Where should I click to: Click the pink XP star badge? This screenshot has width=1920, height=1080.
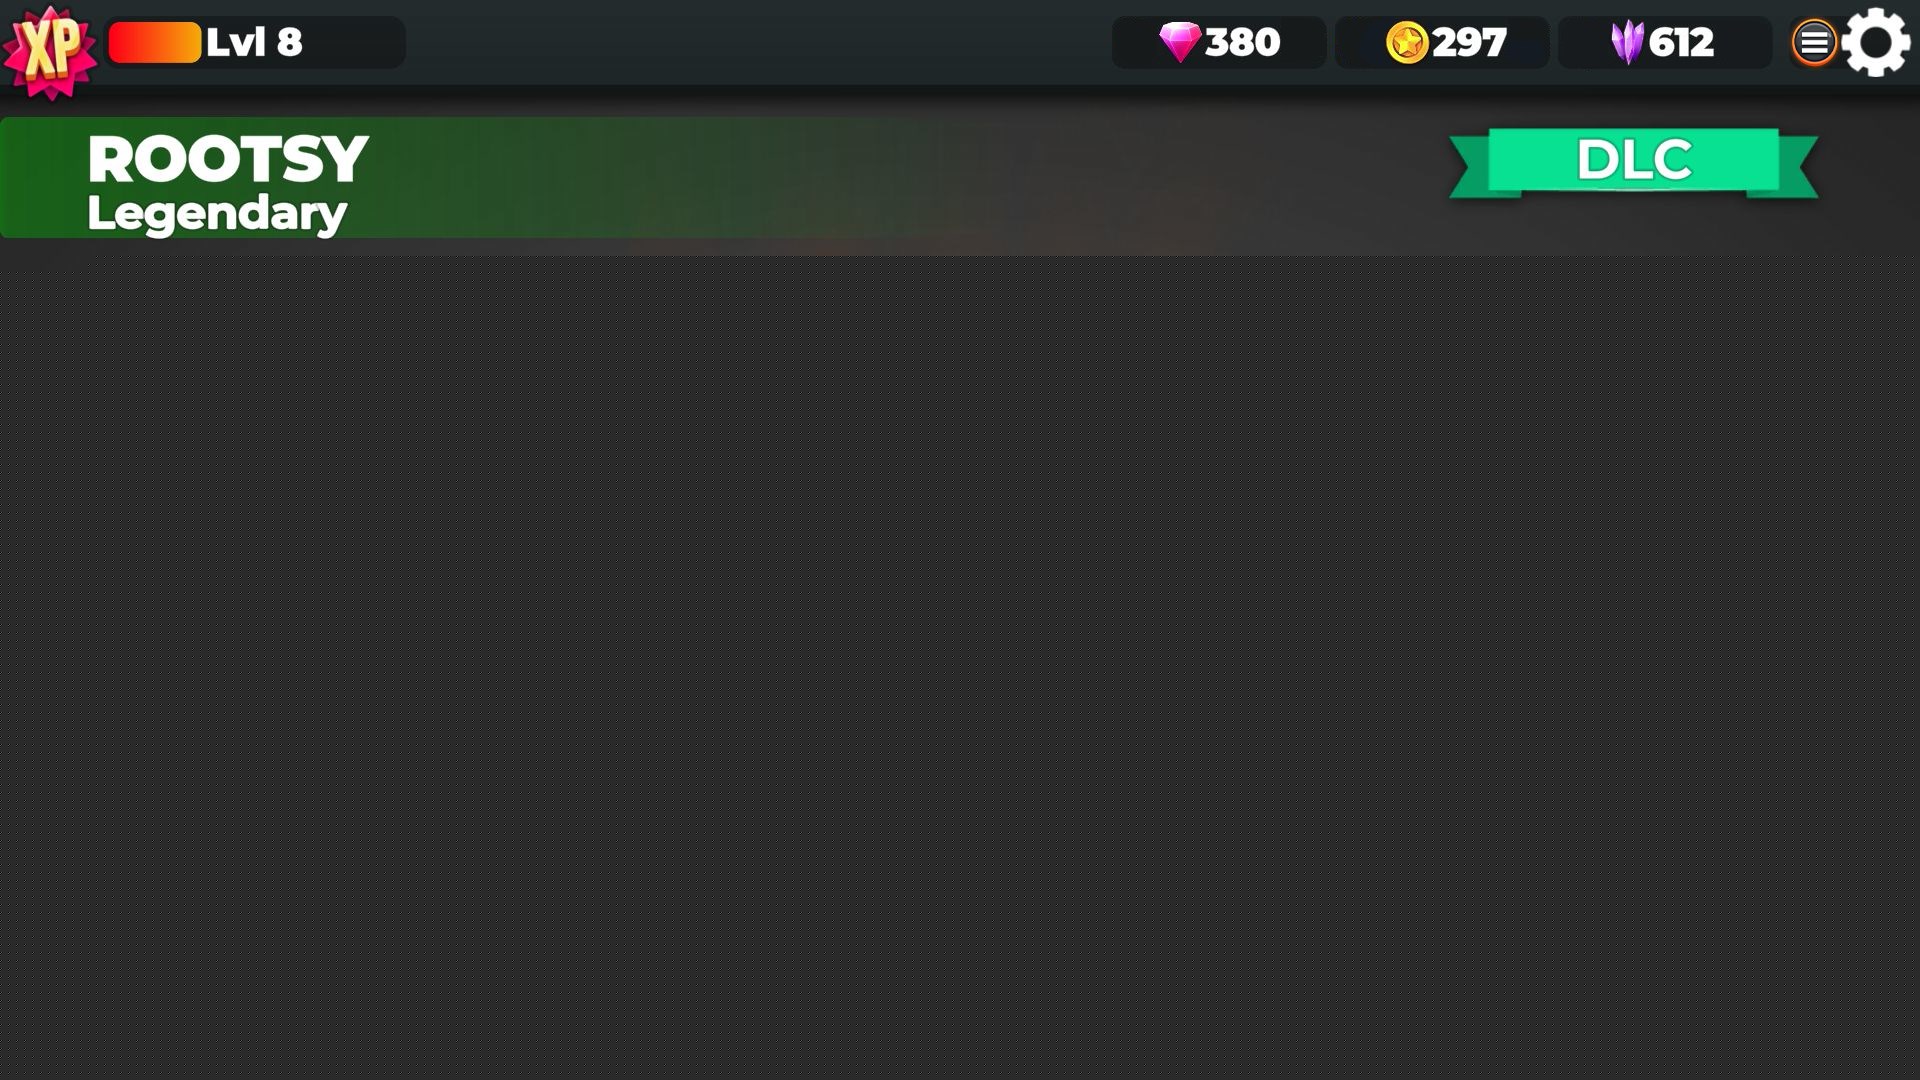click(50, 52)
